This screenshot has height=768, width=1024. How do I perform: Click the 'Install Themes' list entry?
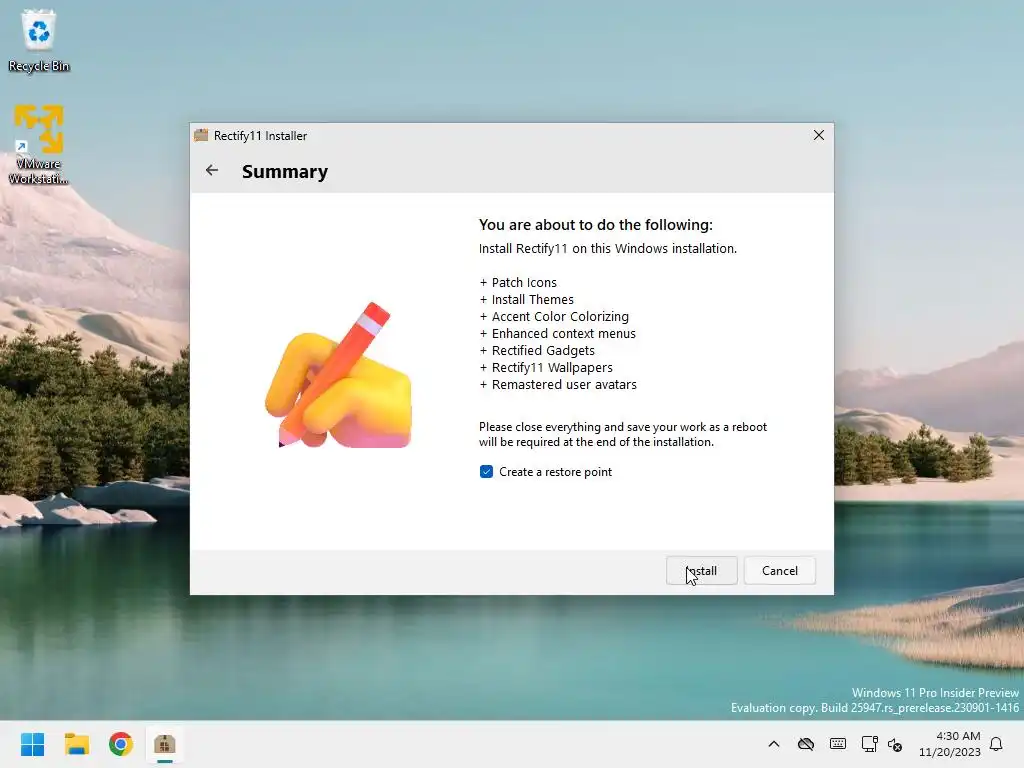pos(527,299)
